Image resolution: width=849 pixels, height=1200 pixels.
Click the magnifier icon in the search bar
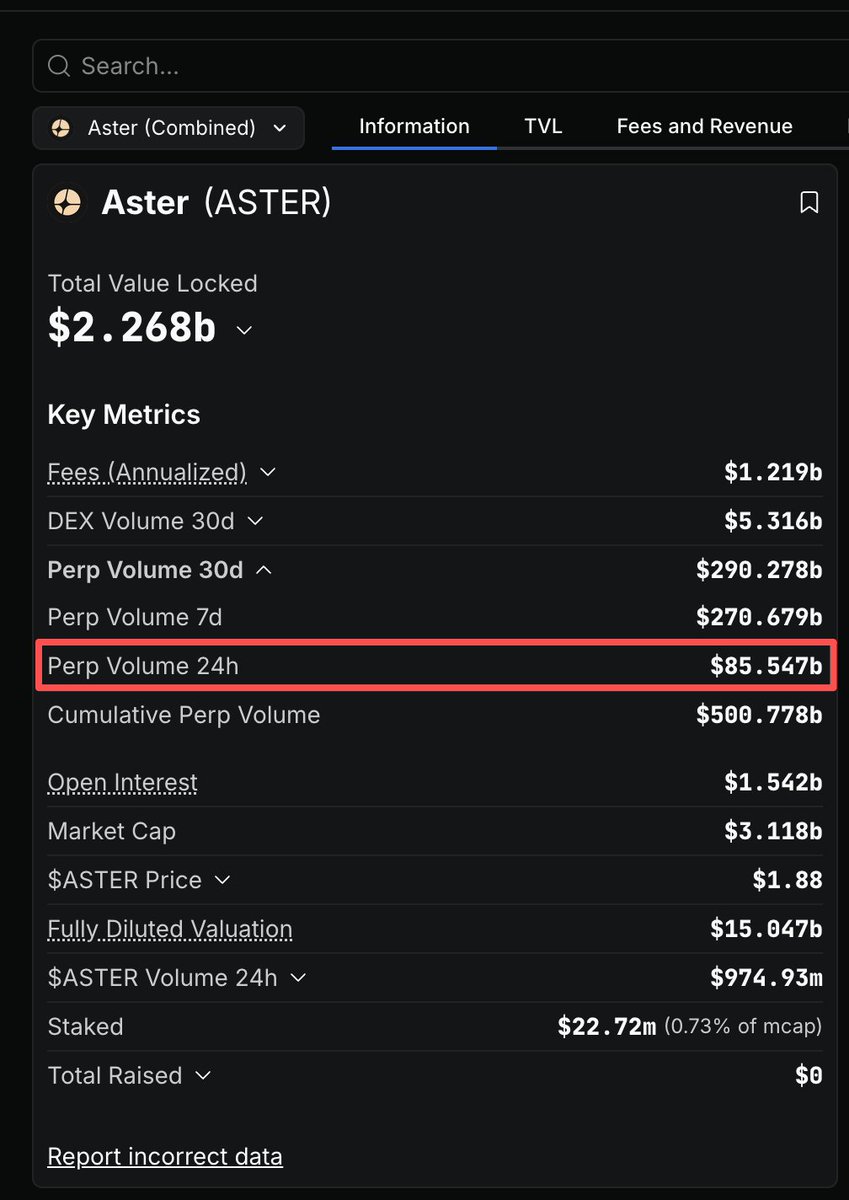coord(59,66)
